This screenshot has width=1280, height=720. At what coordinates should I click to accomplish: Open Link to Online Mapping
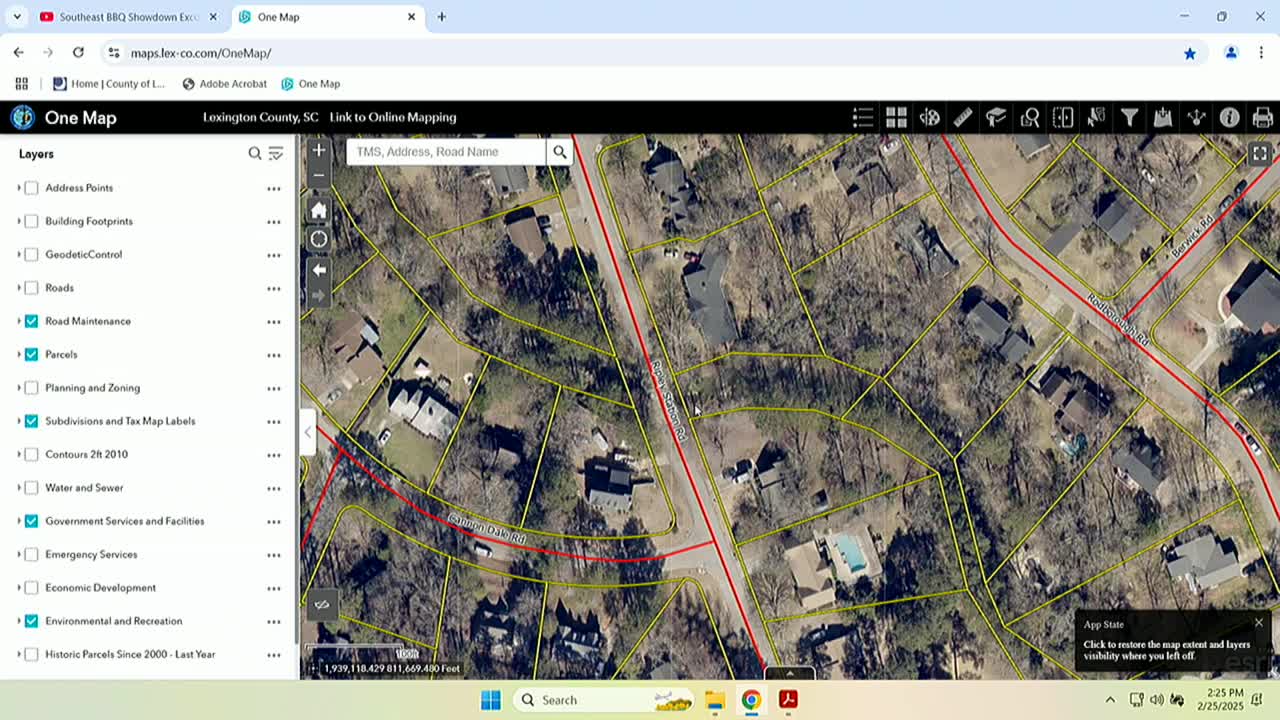tap(393, 118)
